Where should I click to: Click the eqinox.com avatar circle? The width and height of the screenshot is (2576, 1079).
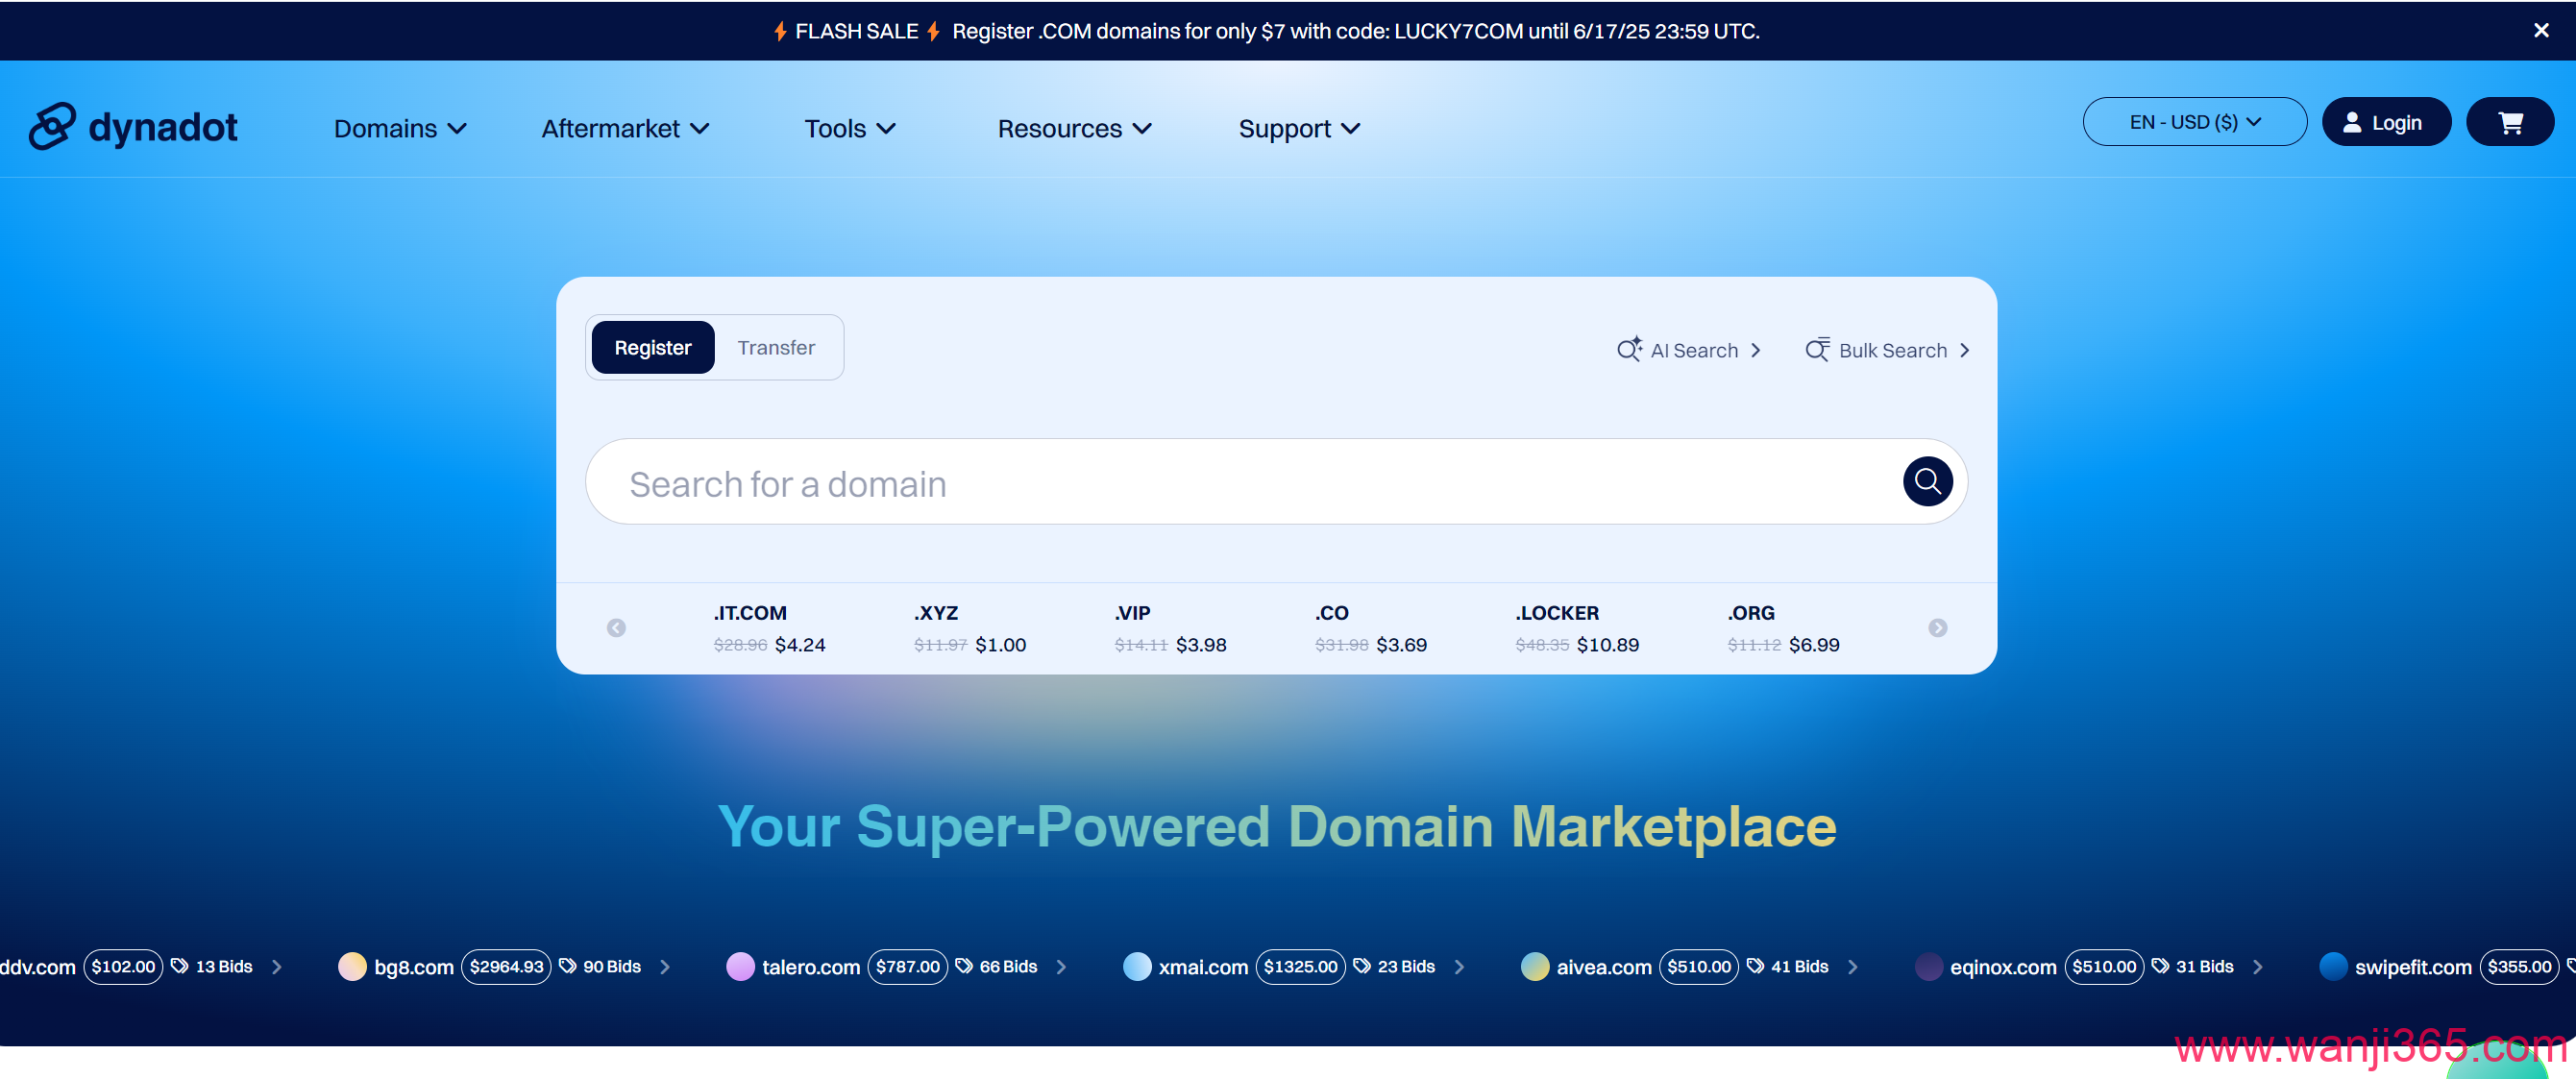click(x=1928, y=966)
